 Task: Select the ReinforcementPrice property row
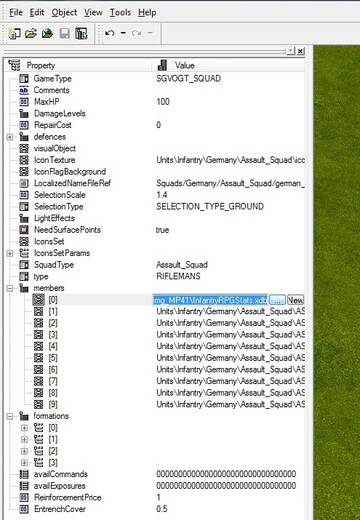(155, 497)
